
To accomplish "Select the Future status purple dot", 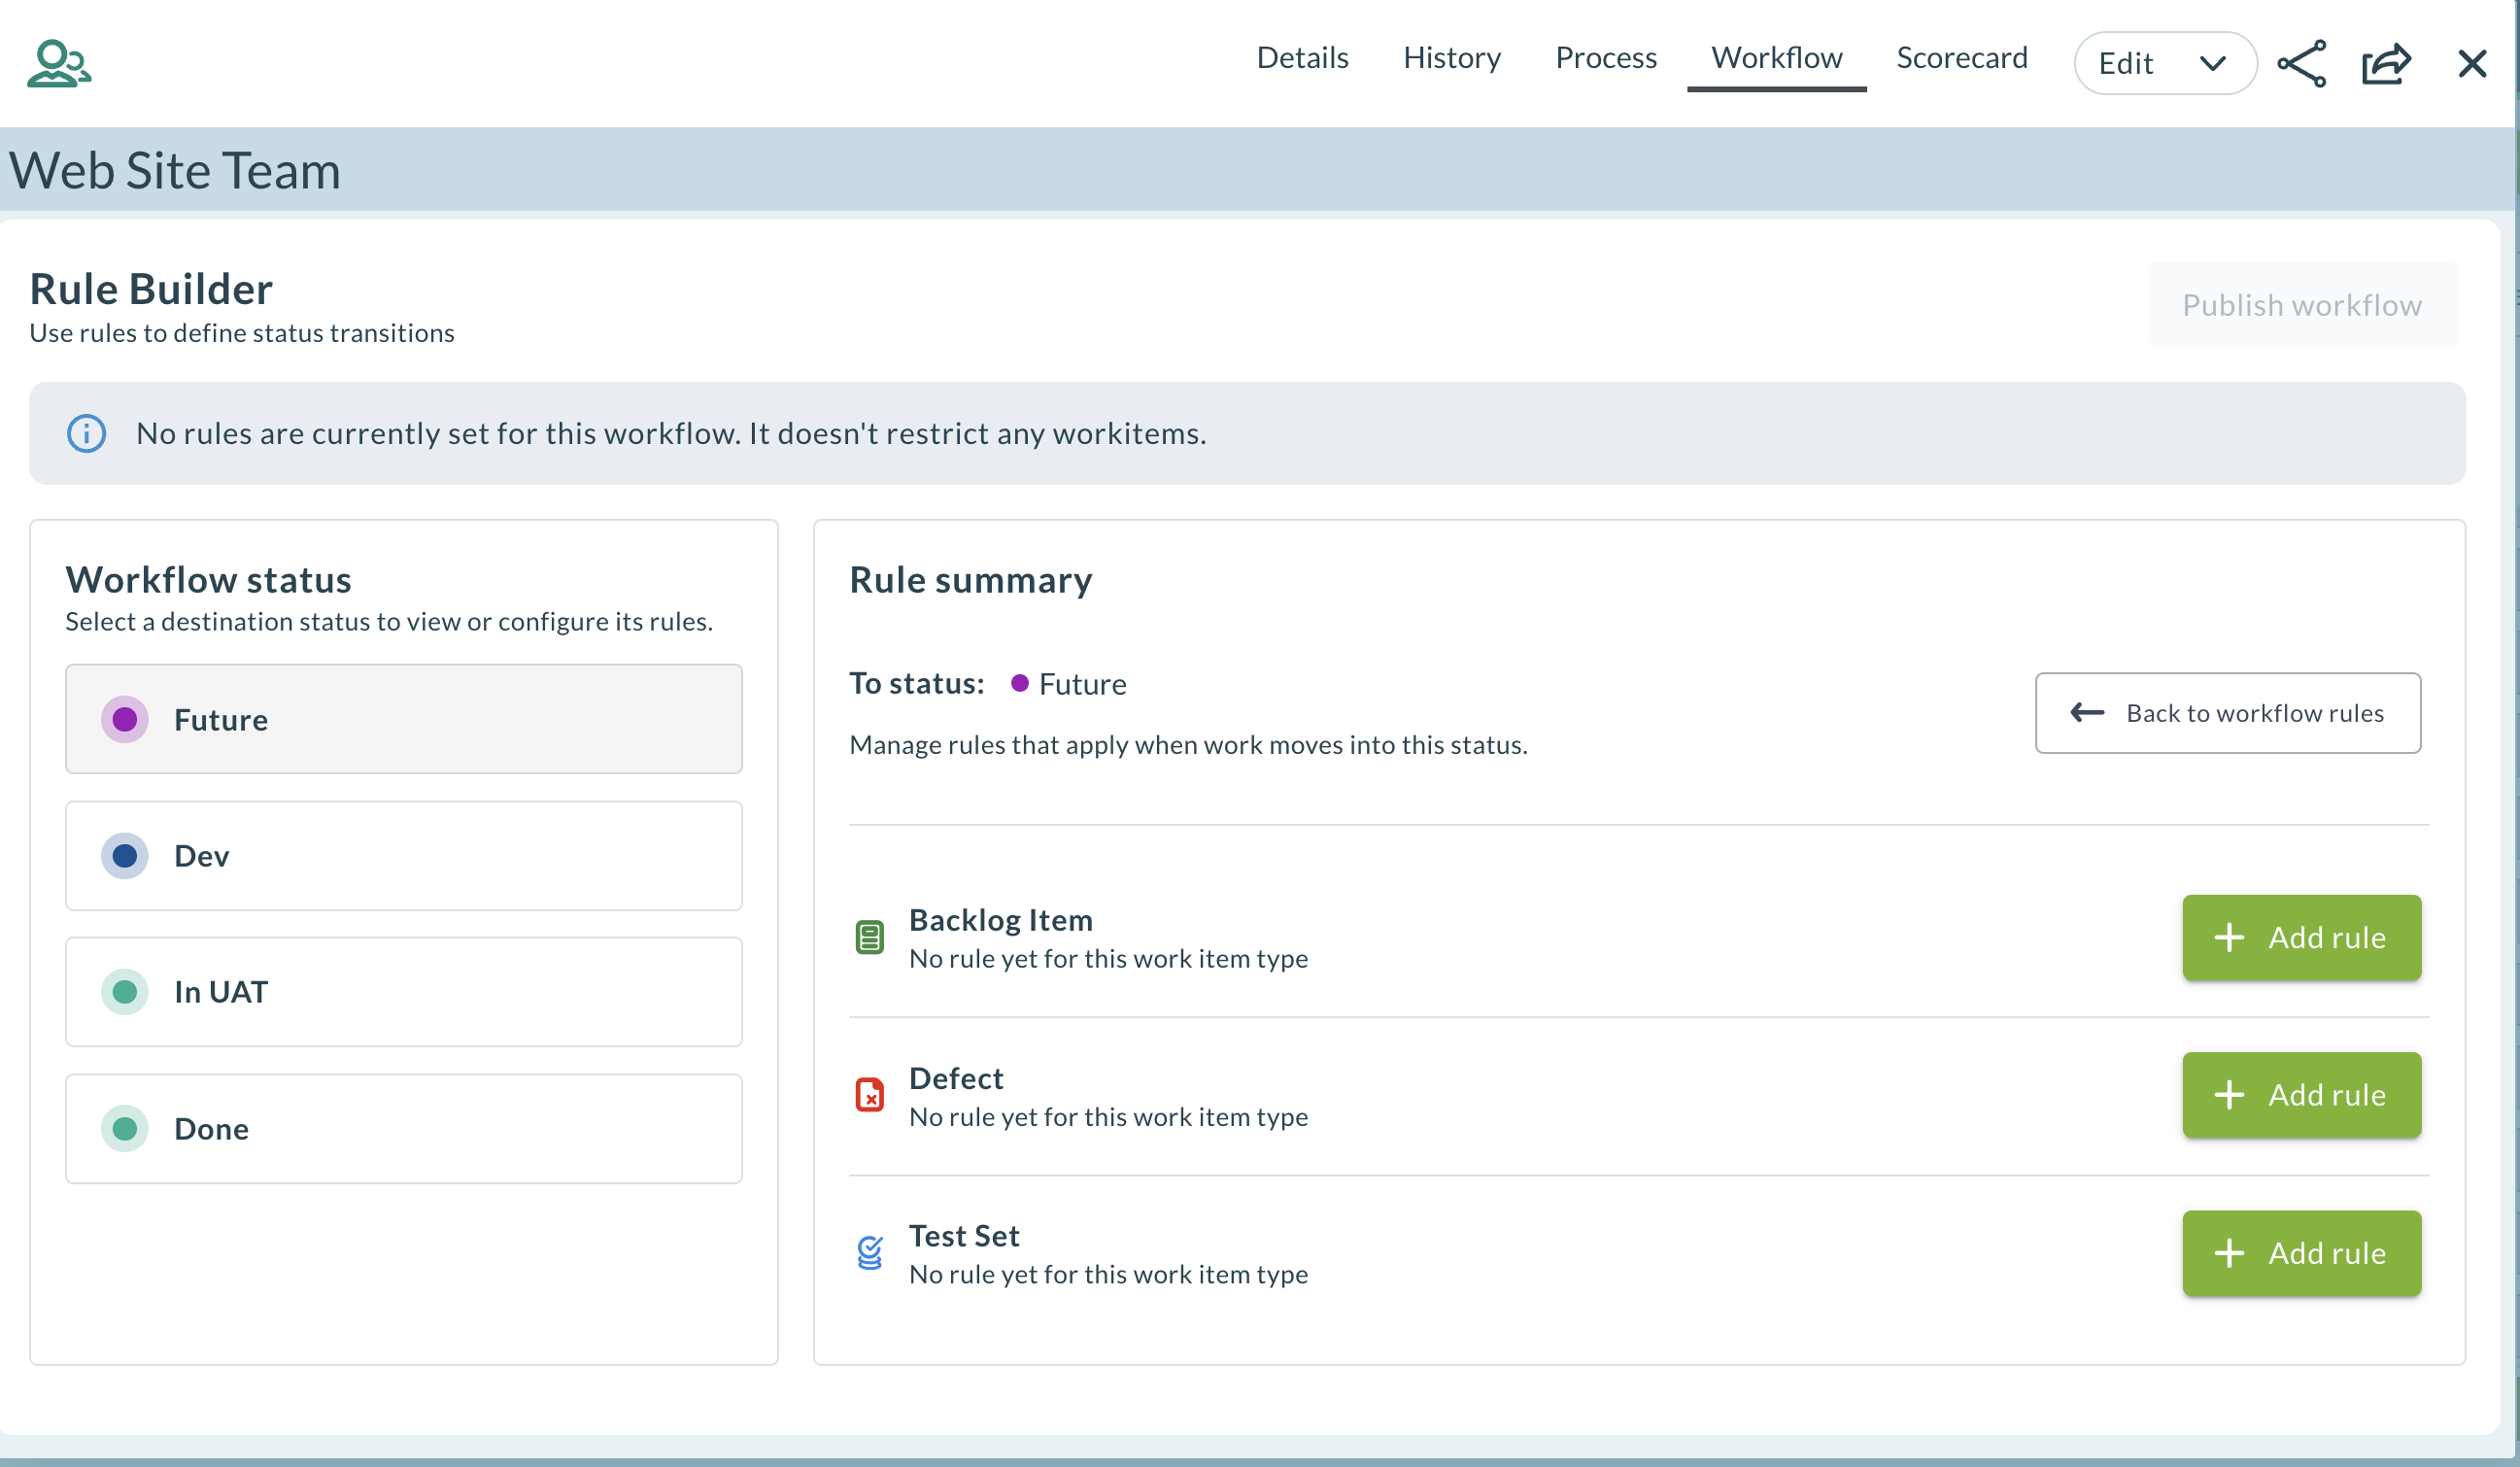I will (x=124, y=719).
